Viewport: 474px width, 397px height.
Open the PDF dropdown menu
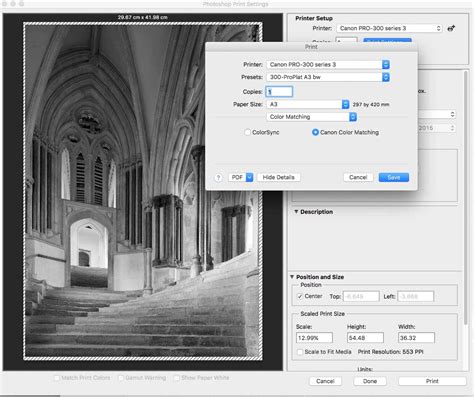(241, 177)
